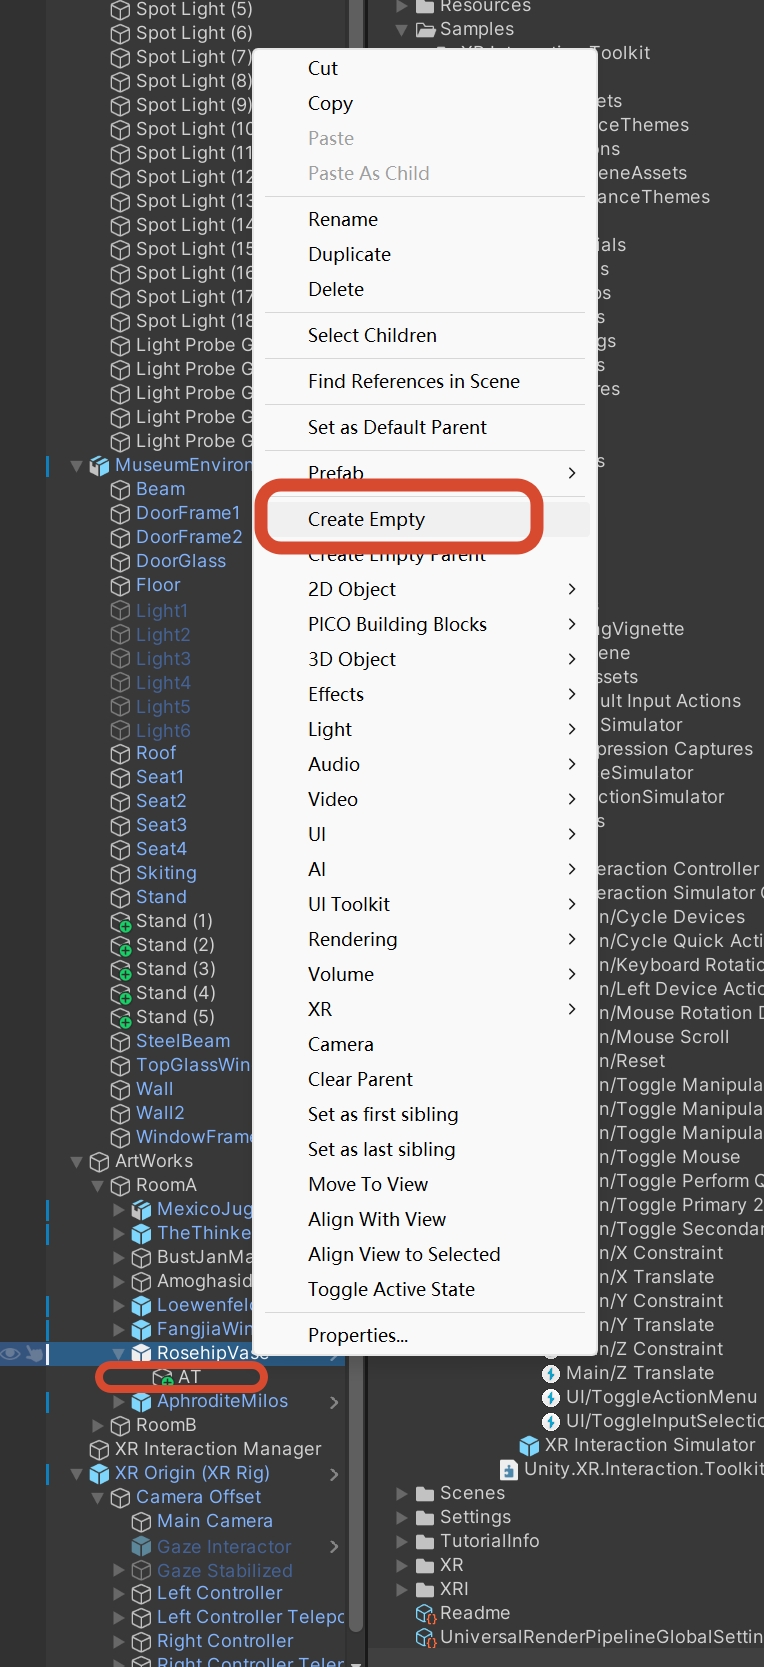This screenshot has width=764, height=1667.
Task: Click the Gaze Interactor prefab icon
Action: pyautogui.click(x=141, y=1547)
